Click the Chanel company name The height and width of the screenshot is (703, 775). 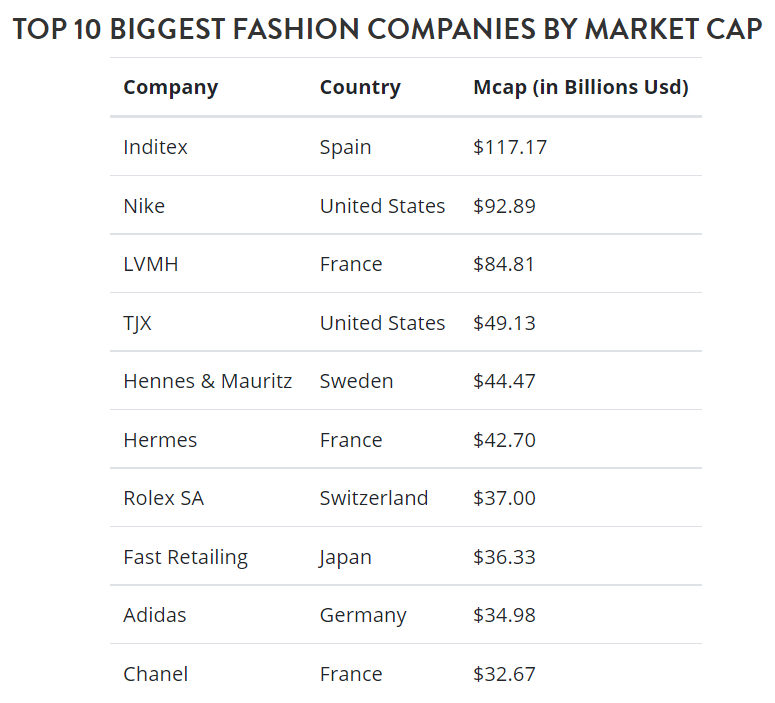pos(155,674)
